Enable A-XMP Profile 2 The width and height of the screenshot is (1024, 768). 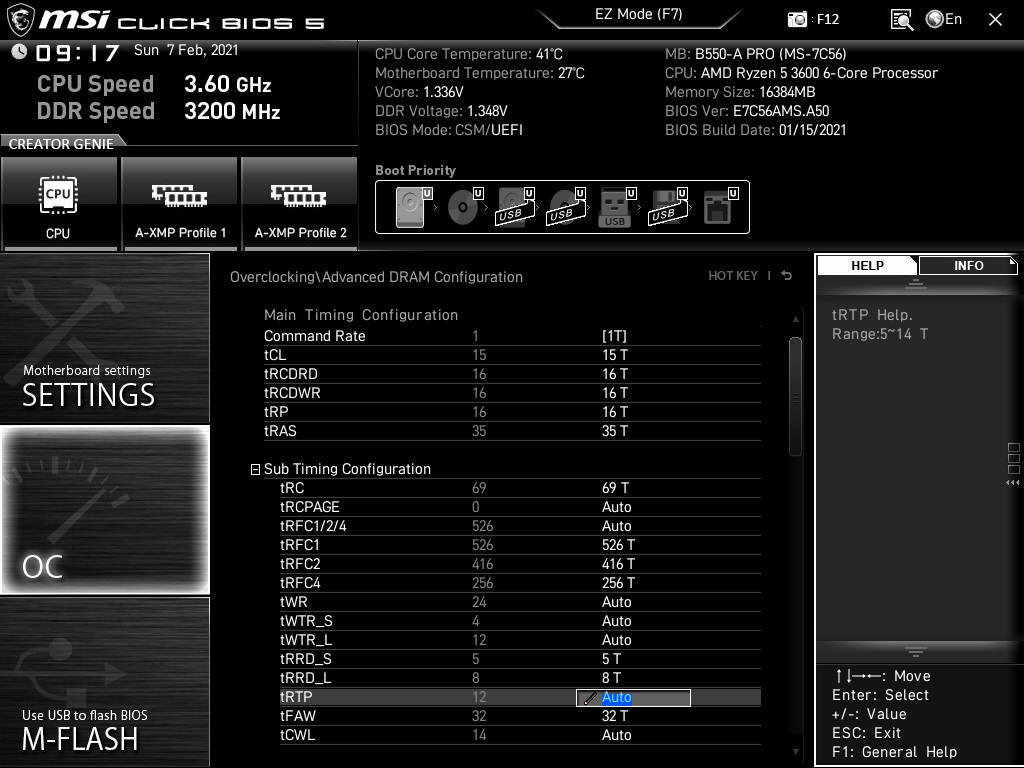pos(300,203)
